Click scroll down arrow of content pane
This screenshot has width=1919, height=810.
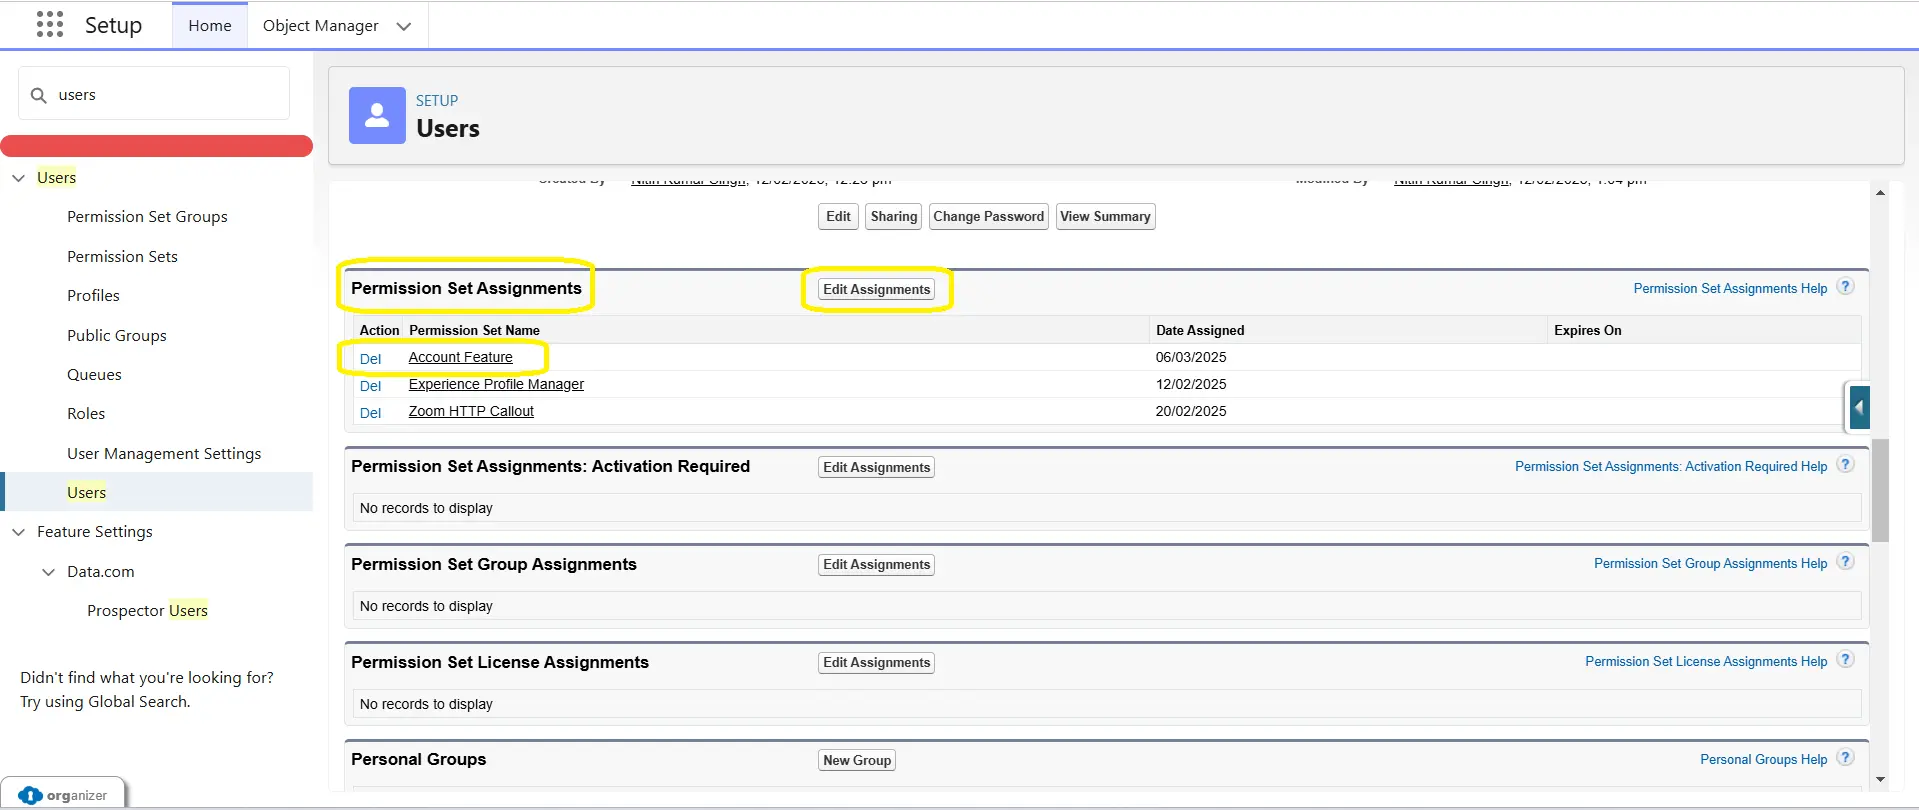click(x=1880, y=779)
